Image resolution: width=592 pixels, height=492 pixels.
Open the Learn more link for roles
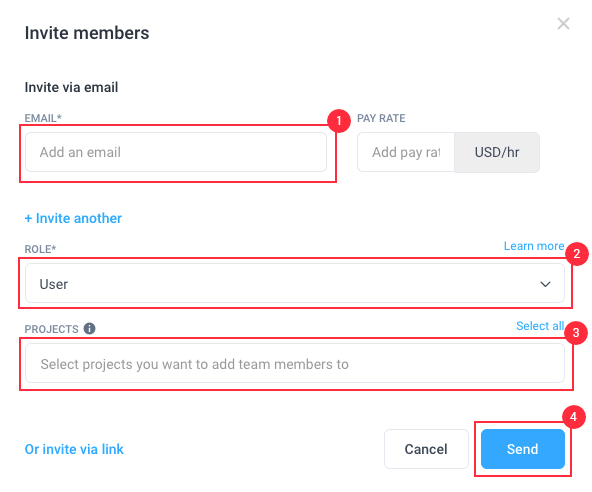coord(534,246)
